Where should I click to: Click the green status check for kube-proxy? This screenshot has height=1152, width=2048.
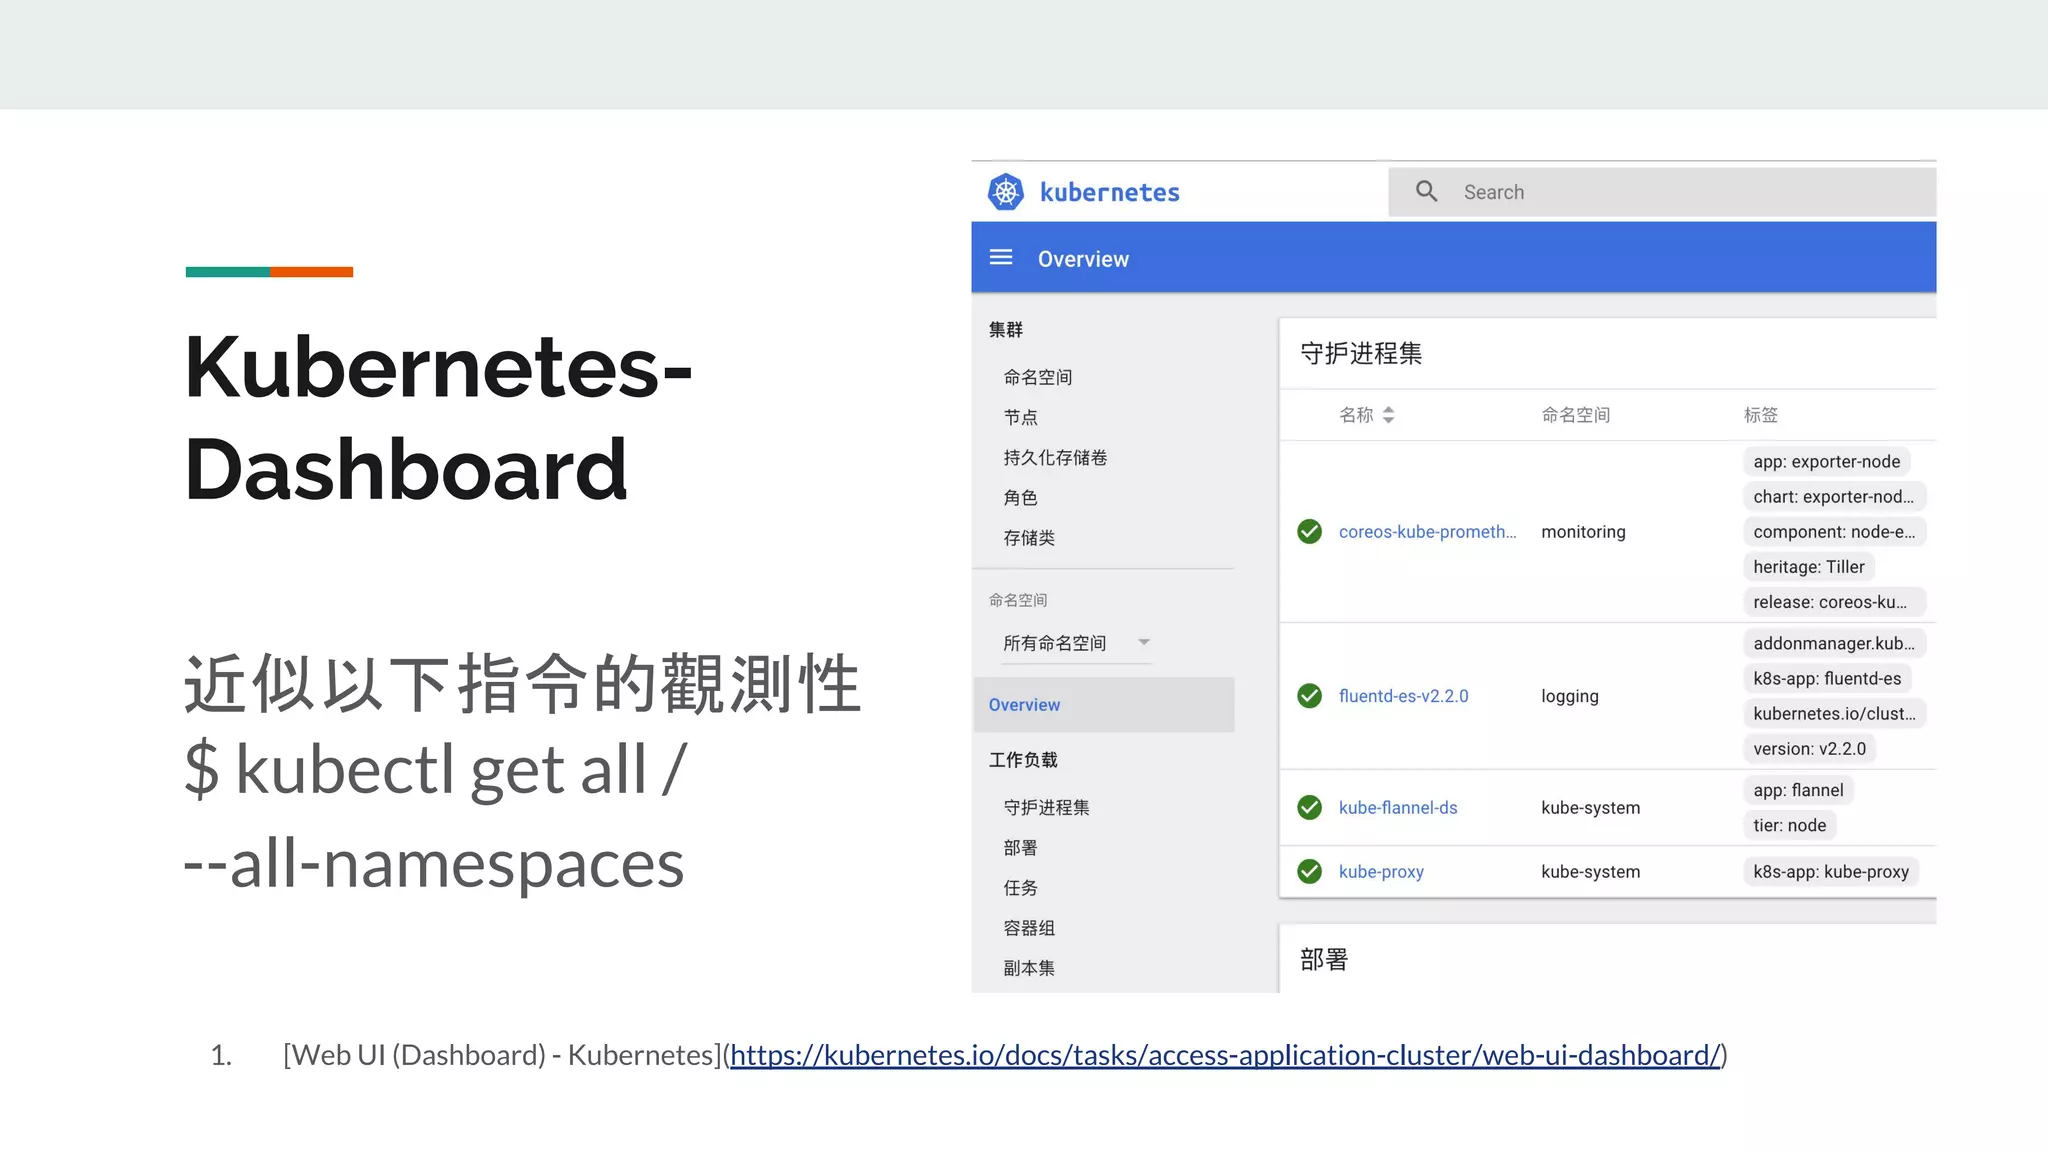coord(1309,871)
